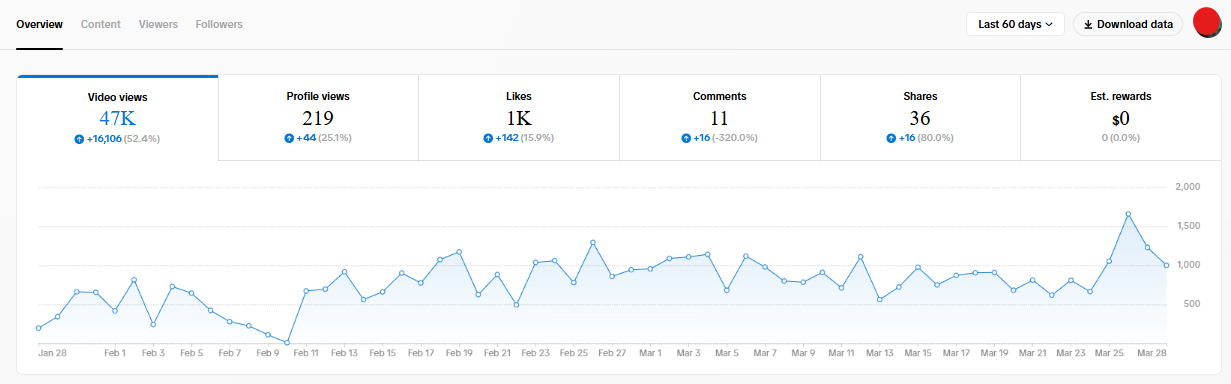Click the 2,000 y-axis label
Screen dimensions: 1231x384
pyautogui.click(x=1187, y=187)
